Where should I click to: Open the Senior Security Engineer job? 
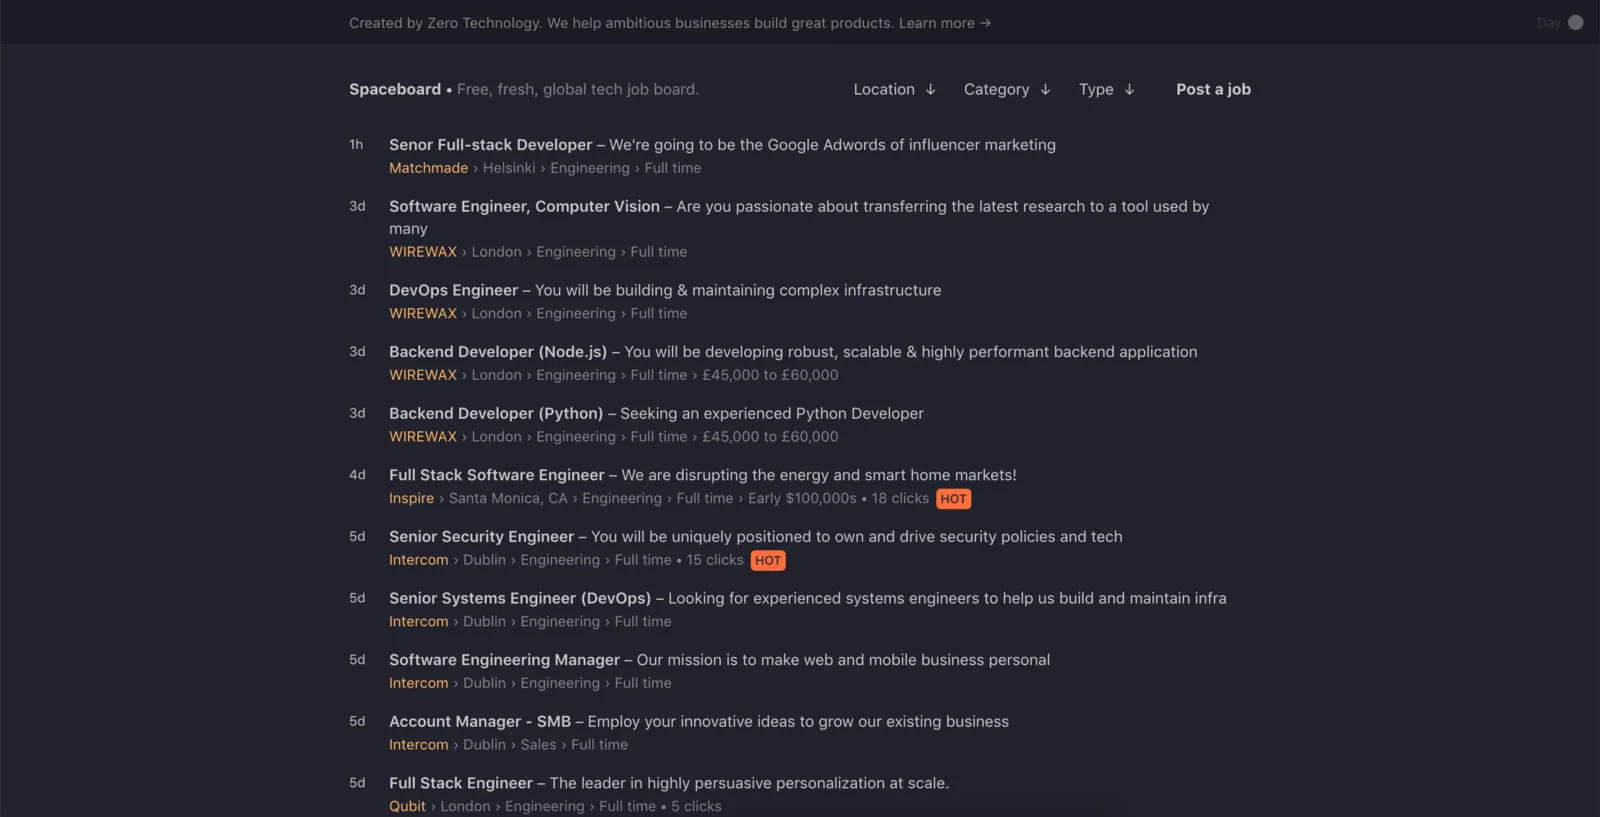click(481, 537)
